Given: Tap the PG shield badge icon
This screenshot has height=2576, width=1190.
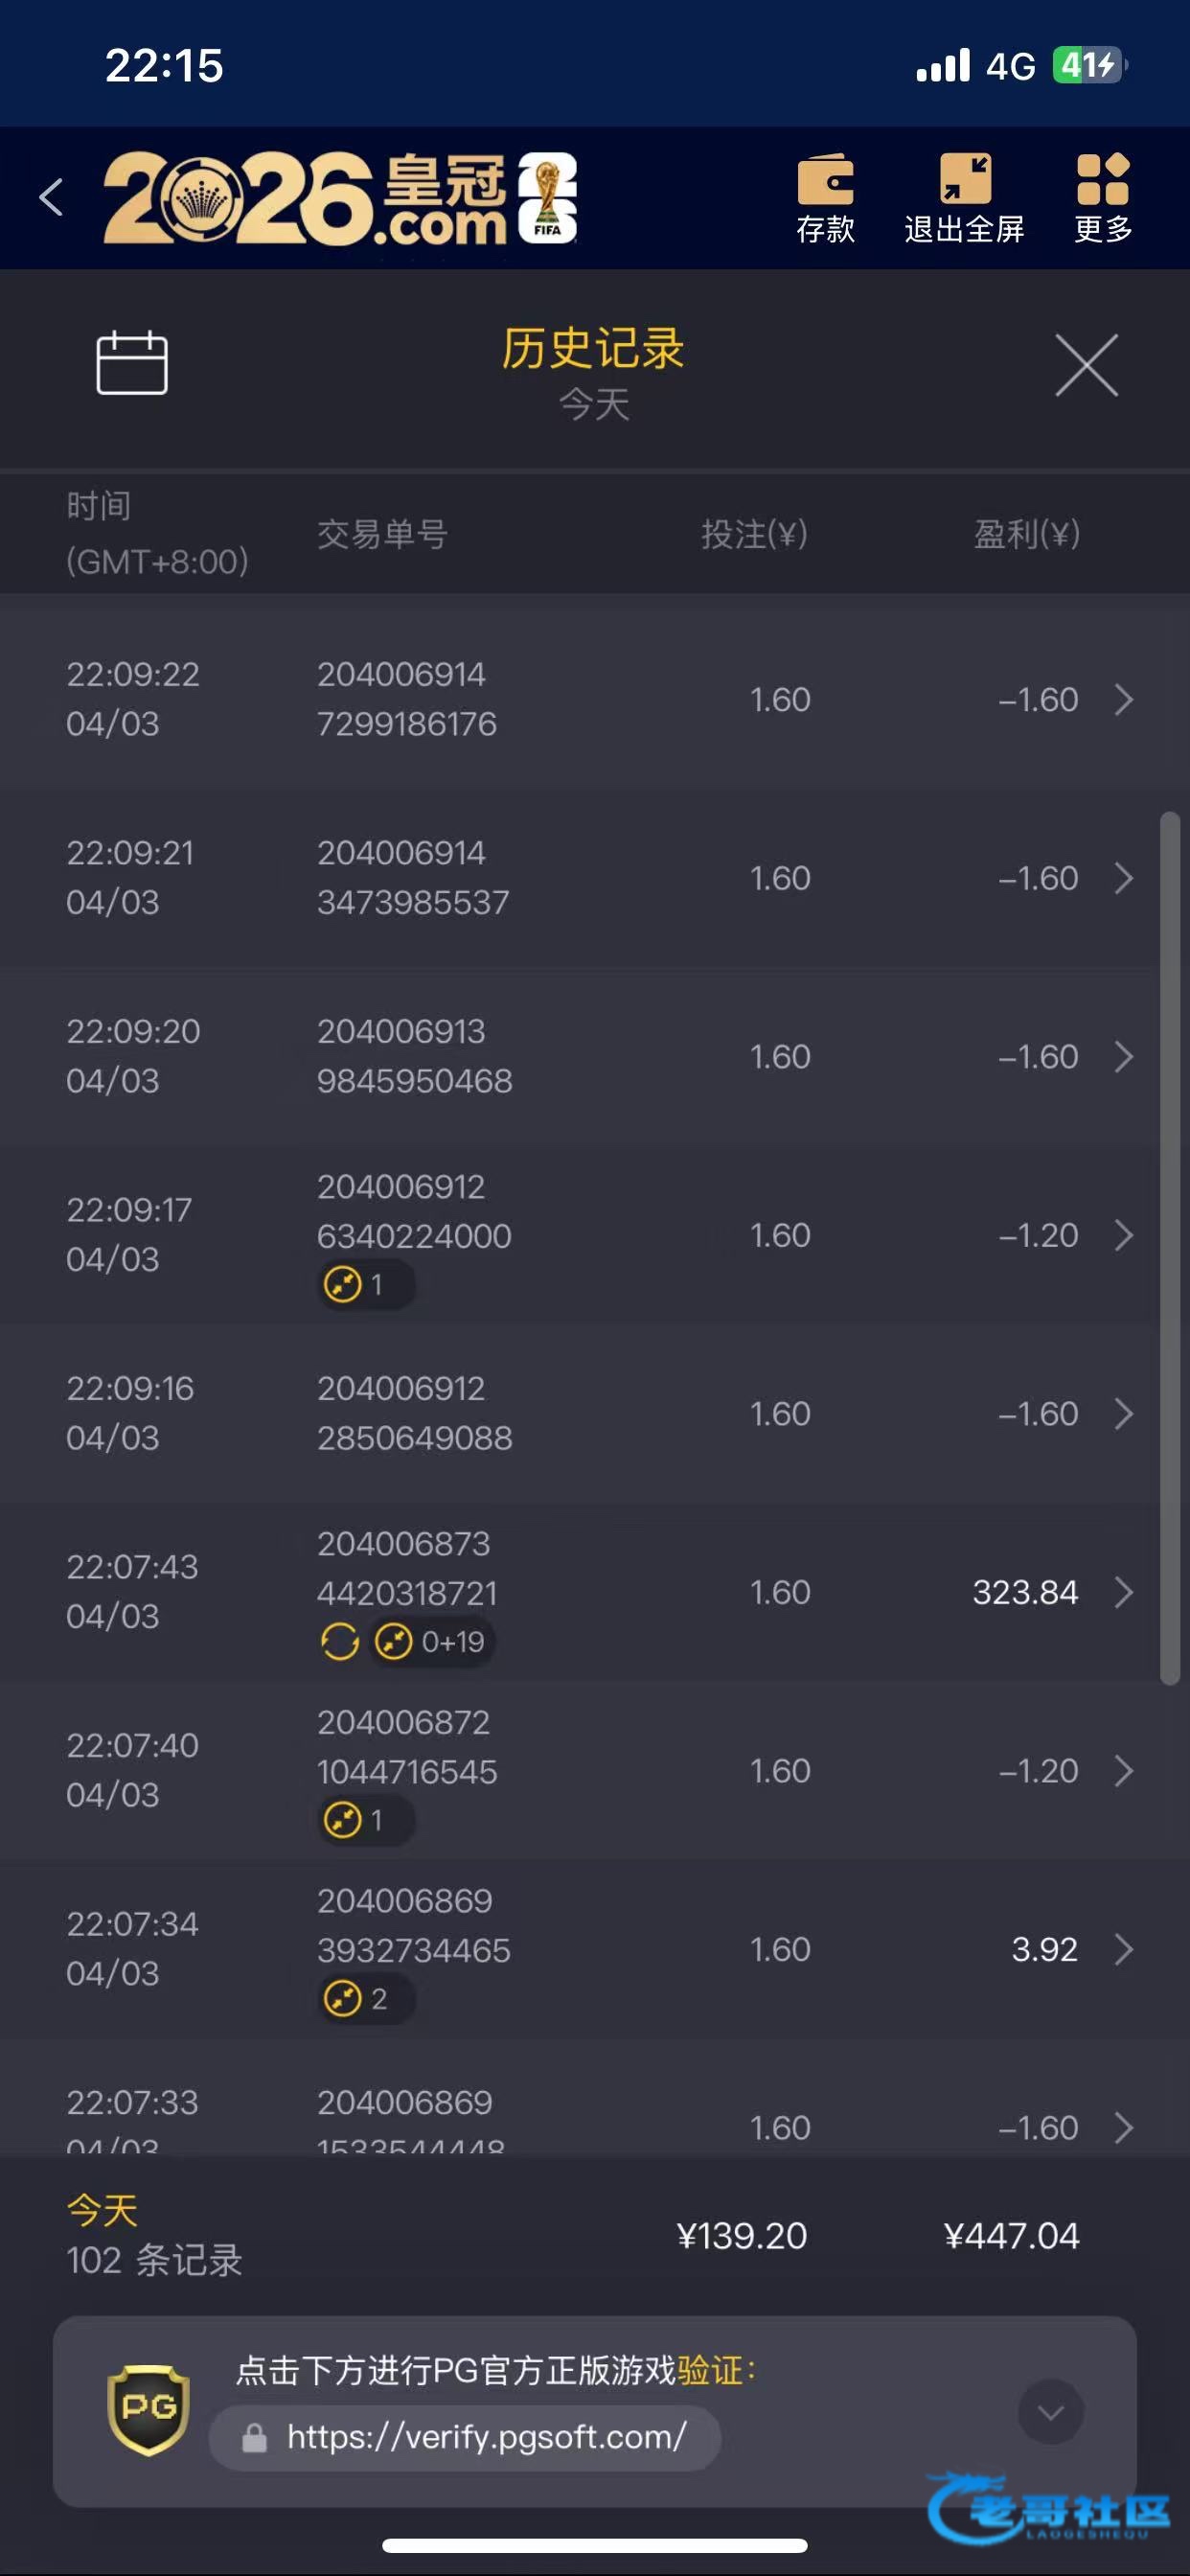Looking at the screenshot, I should pyautogui.click(x=148, y=2410).
